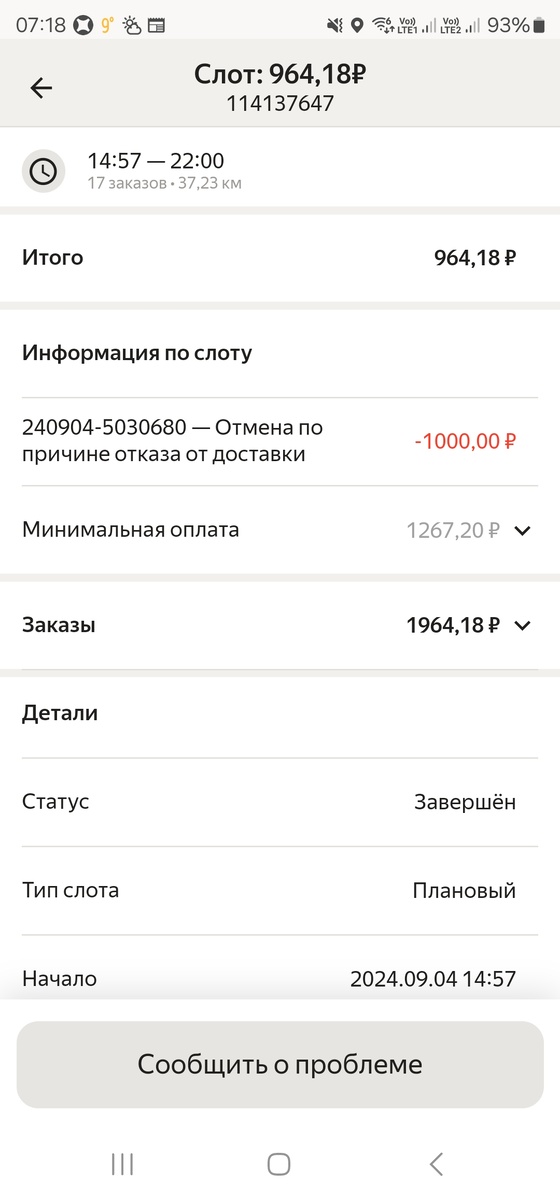The width and height of the screenshot is (560, 1200).
Task: Tap the location pin in status bar
Action: pyautogui.click(x=357, y=25)
